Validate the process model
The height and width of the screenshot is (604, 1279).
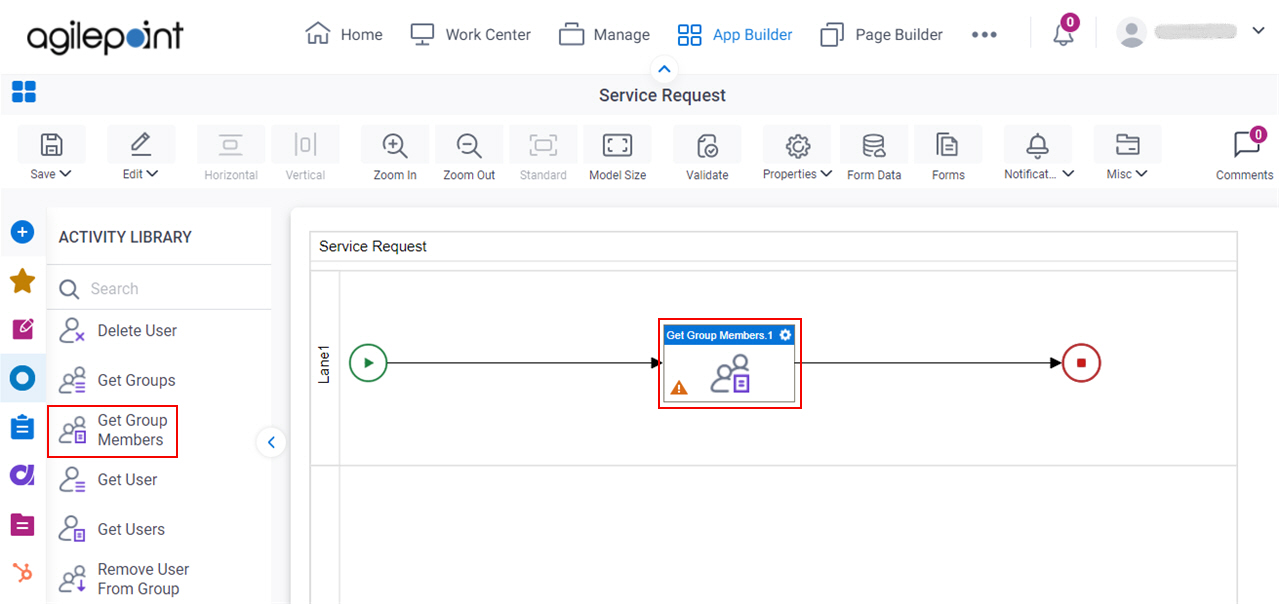tap(707, 154)
